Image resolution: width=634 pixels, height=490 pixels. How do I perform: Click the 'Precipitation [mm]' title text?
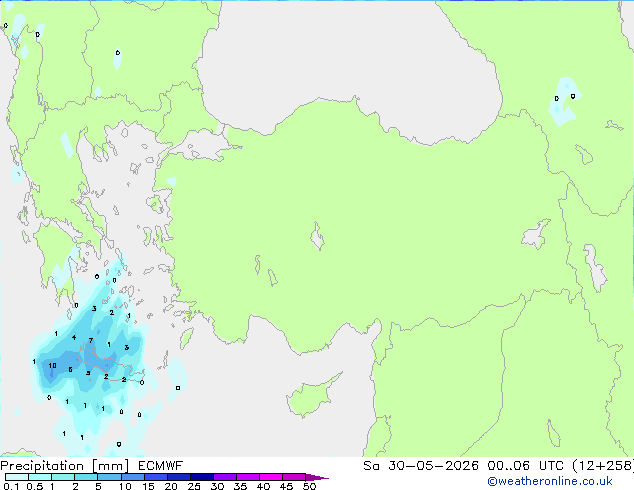pyautogui.click(x=65, y=466)
